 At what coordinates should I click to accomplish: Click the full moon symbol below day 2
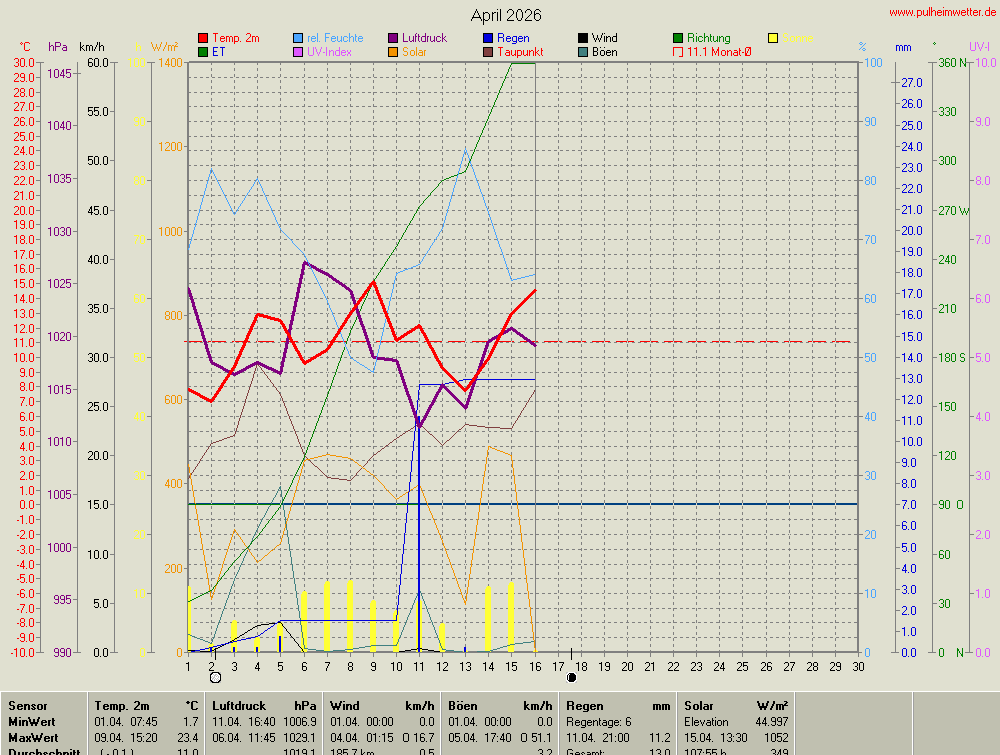[x=215, y=677]
